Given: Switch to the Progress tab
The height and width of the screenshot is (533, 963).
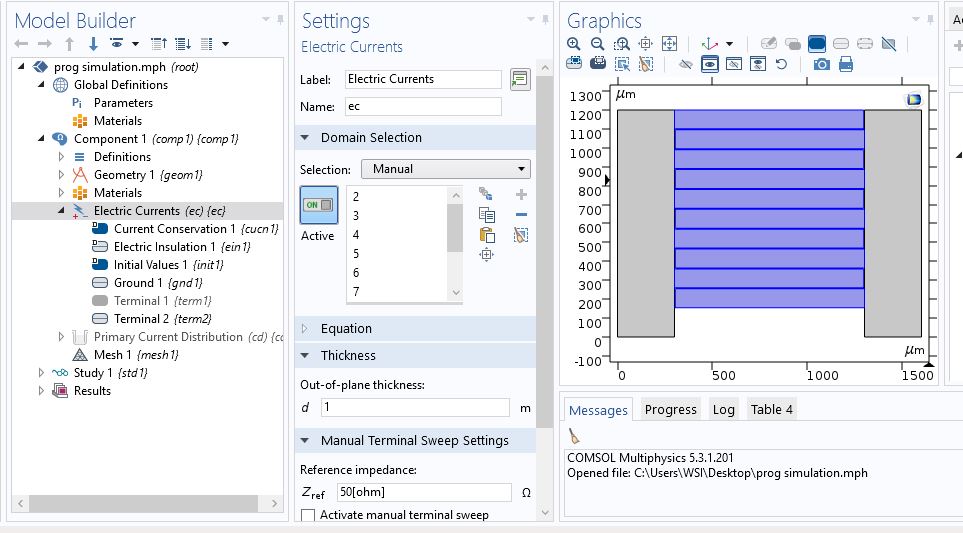Looking at the screenshot, I should click(670, 409).
